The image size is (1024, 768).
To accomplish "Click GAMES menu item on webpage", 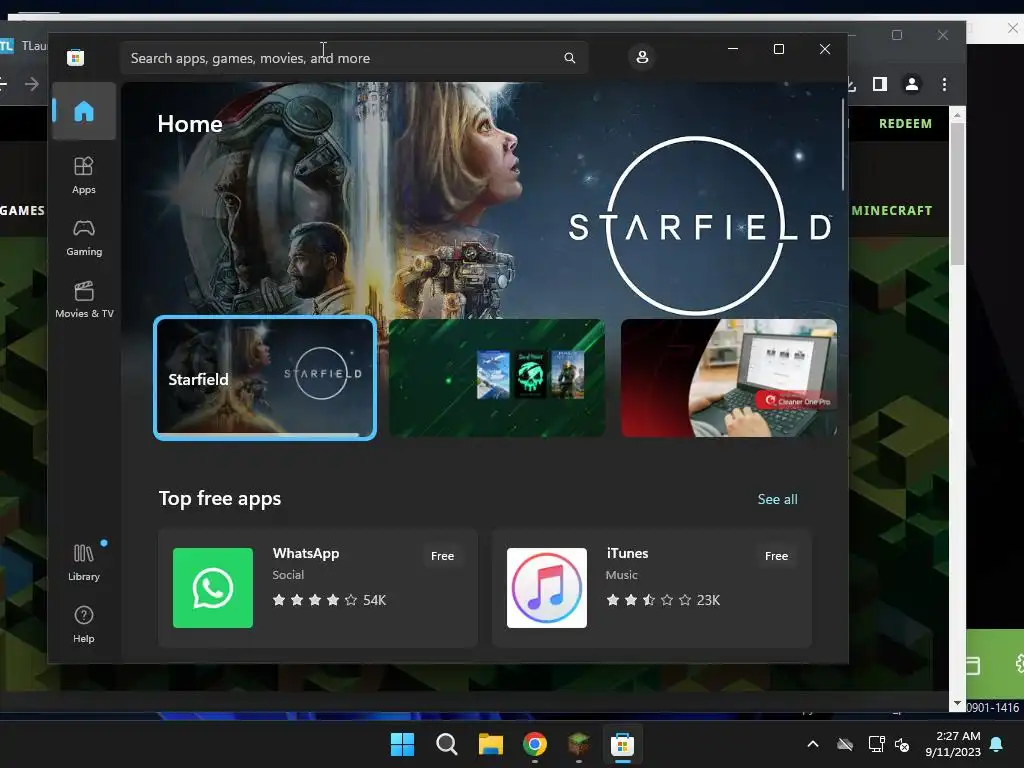I will pos(22,211).
